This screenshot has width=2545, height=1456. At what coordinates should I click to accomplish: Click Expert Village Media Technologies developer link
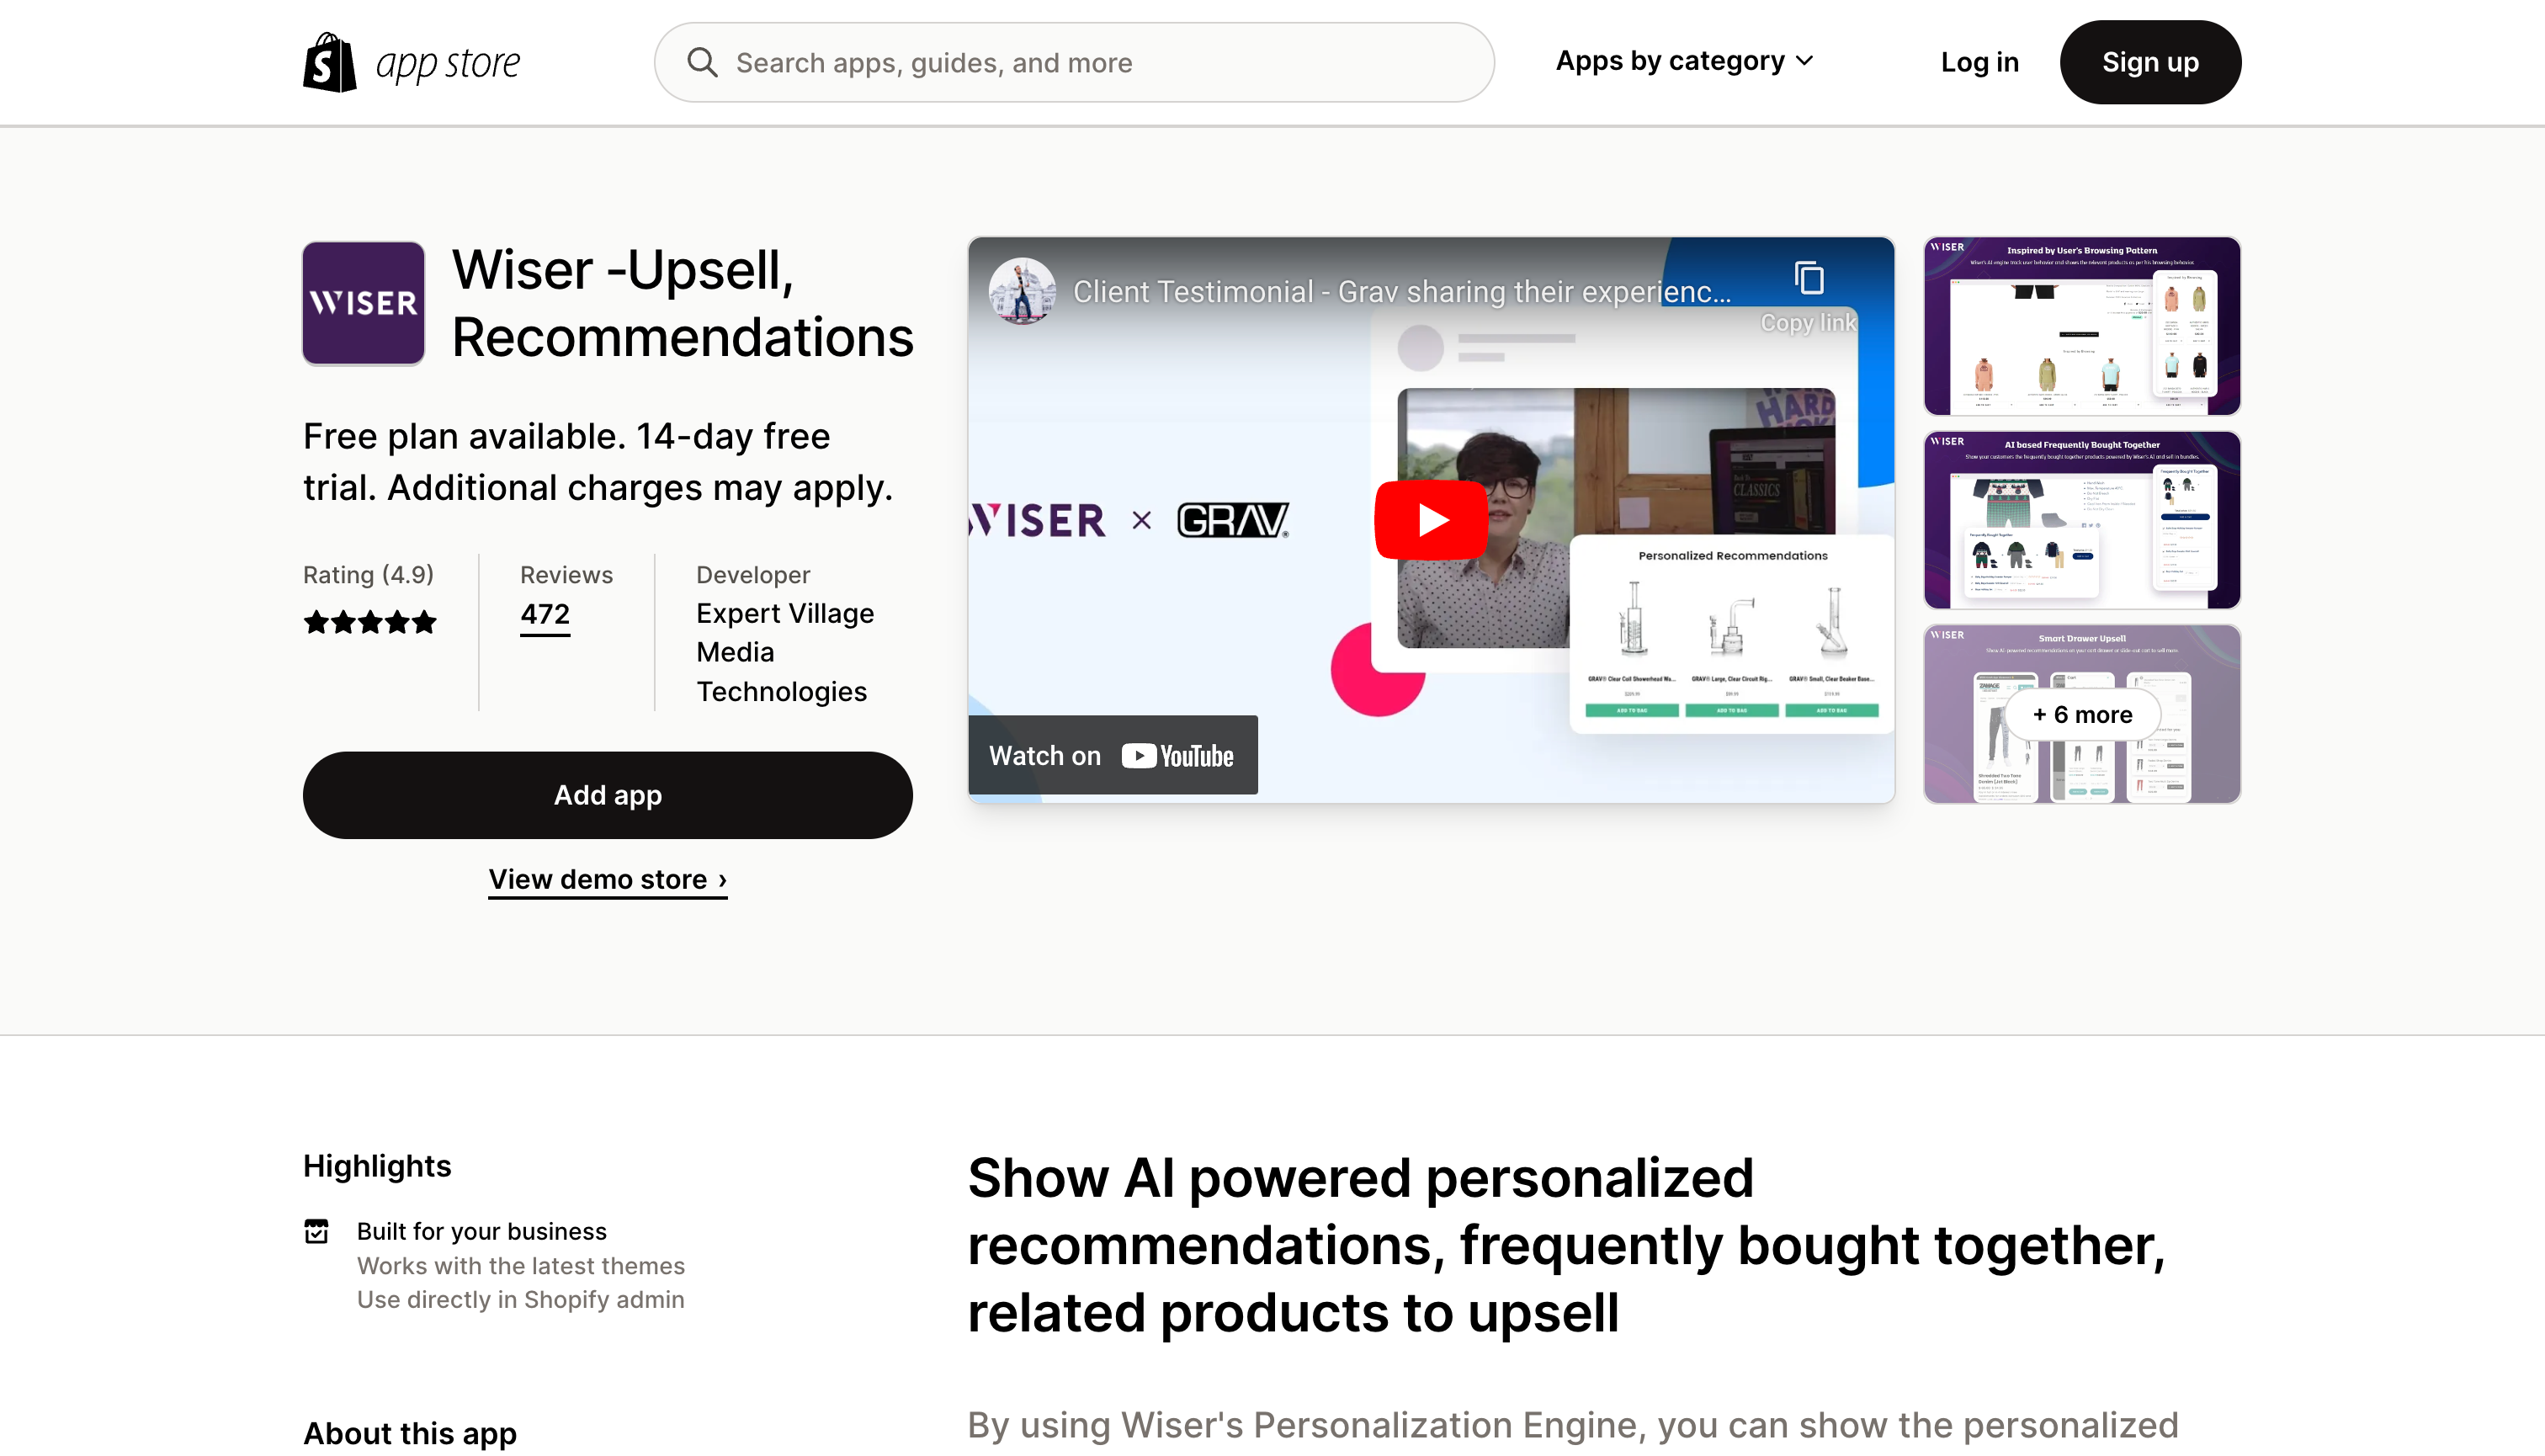[785, 651]
